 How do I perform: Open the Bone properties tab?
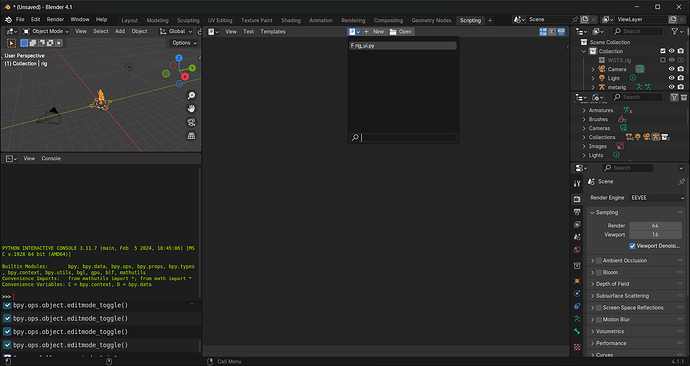[x=577, y=331]
